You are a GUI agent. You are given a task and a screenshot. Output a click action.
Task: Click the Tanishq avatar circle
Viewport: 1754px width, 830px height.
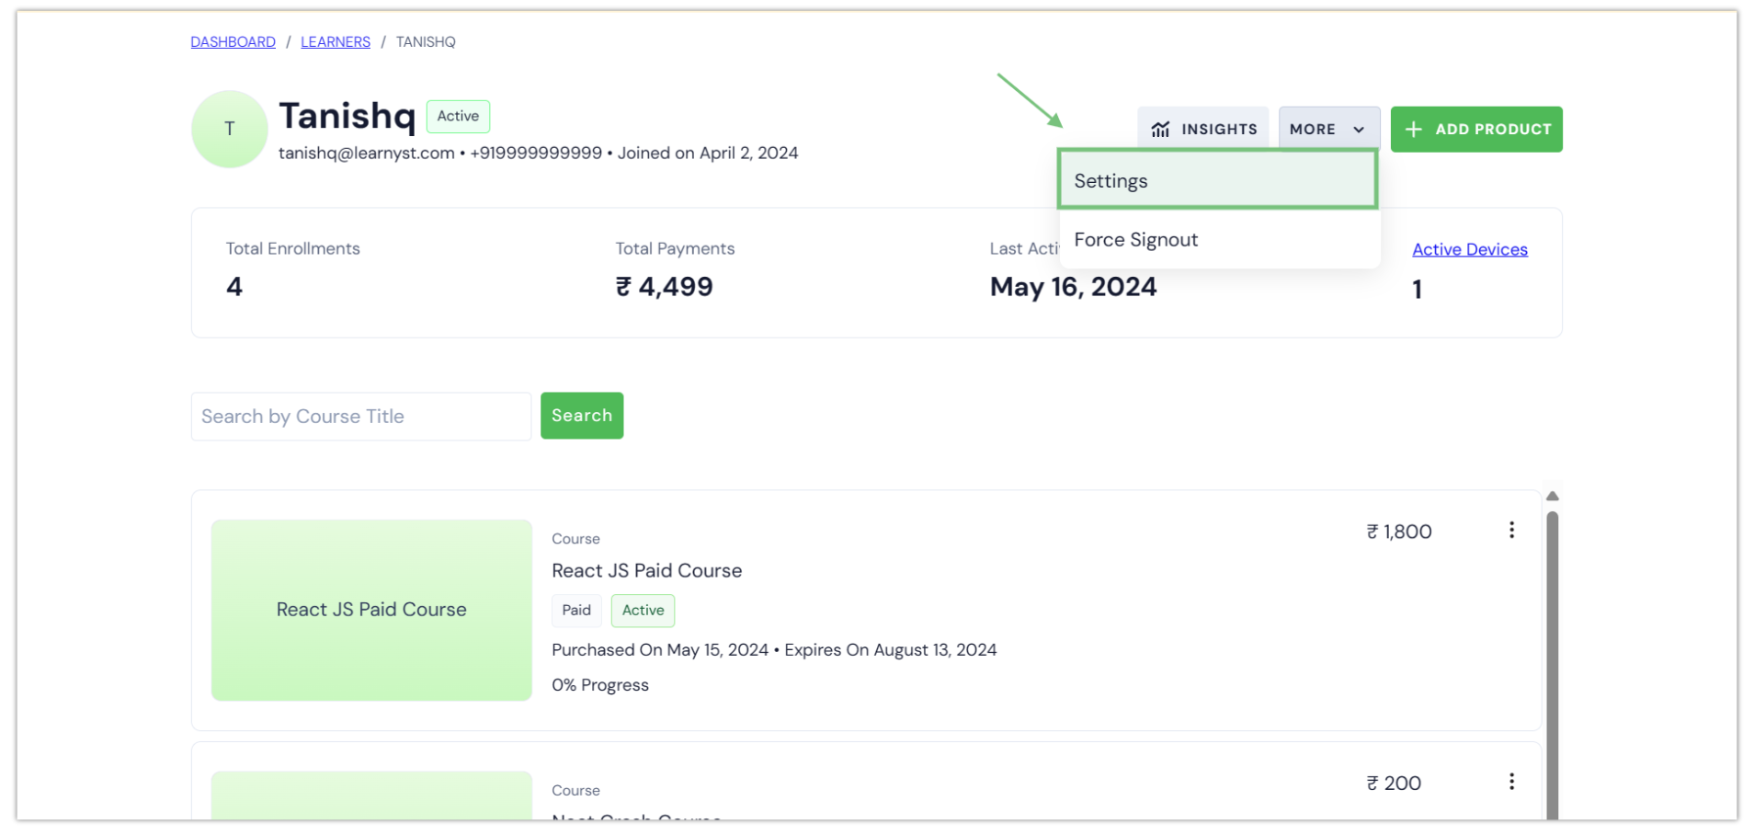tap(229, 129)
